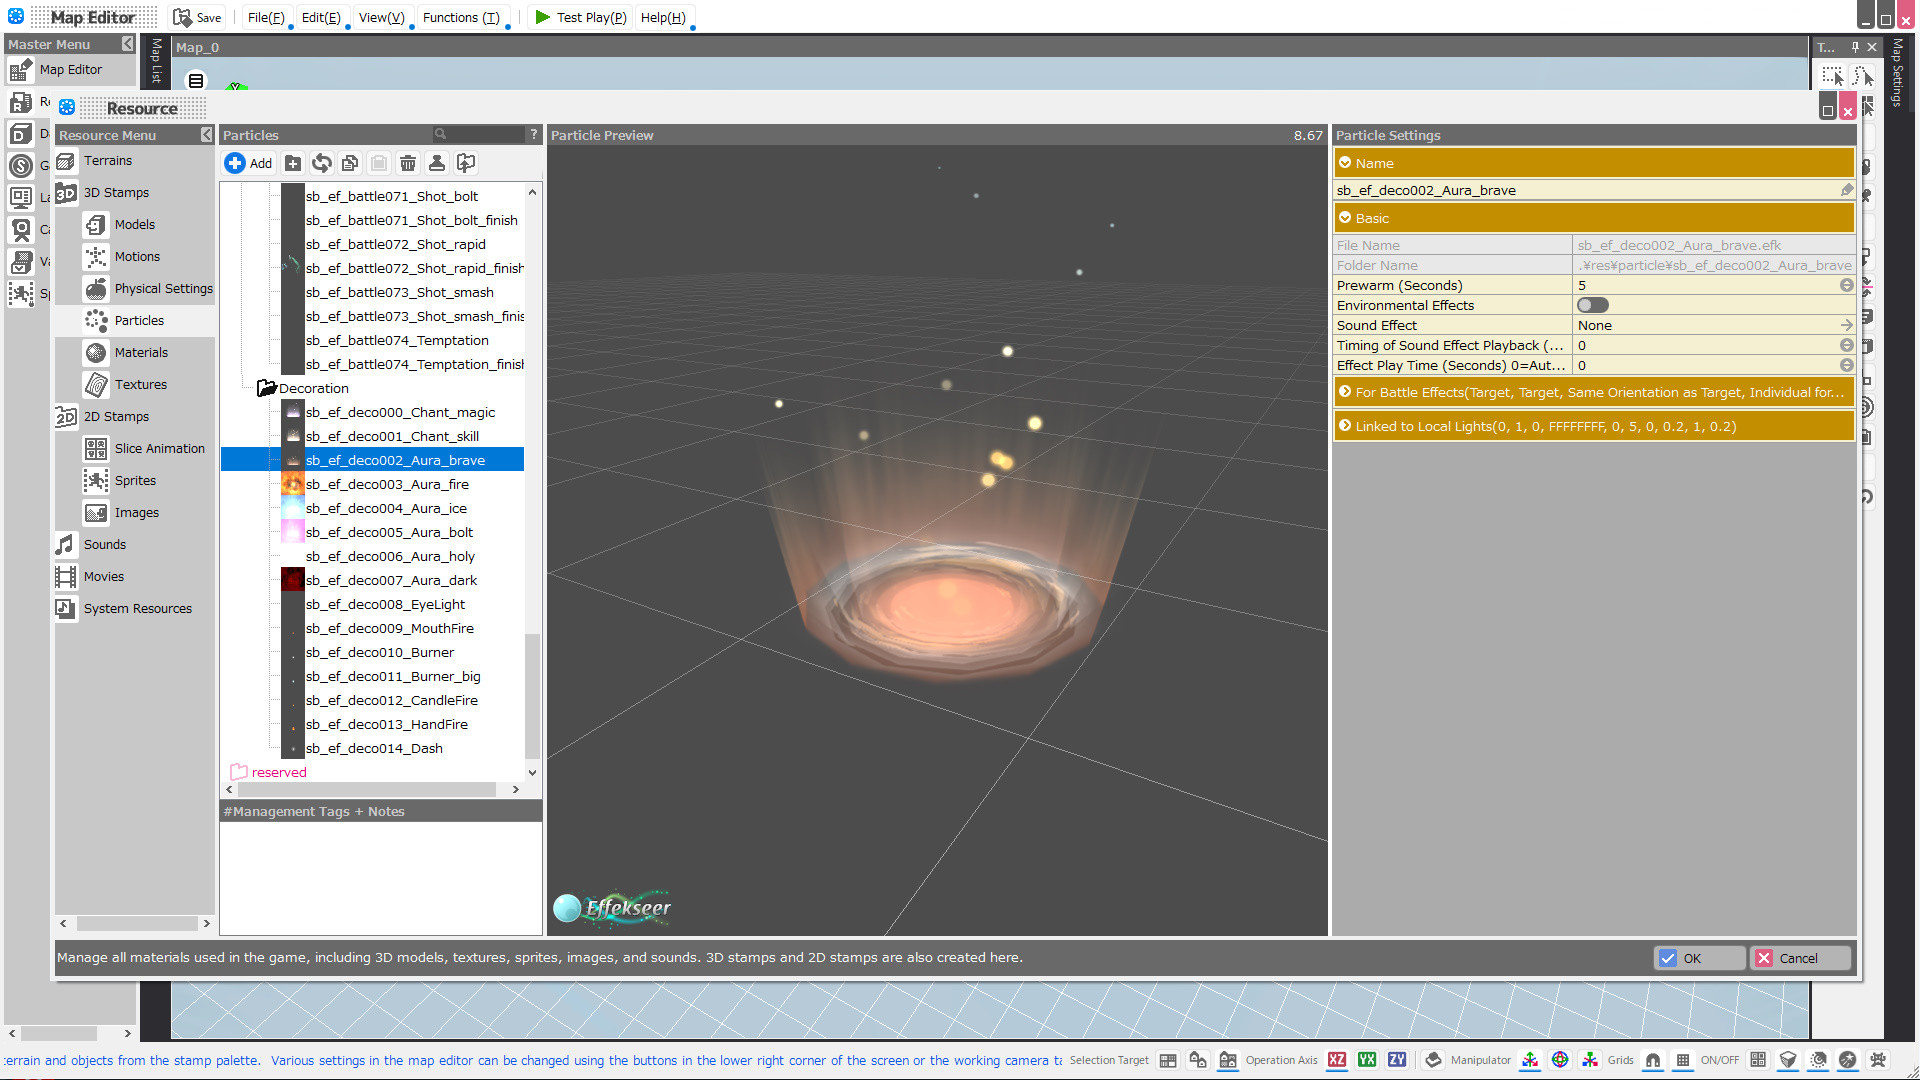Open the Functions menu
Screen dimensions: 1920x1080
461,17
